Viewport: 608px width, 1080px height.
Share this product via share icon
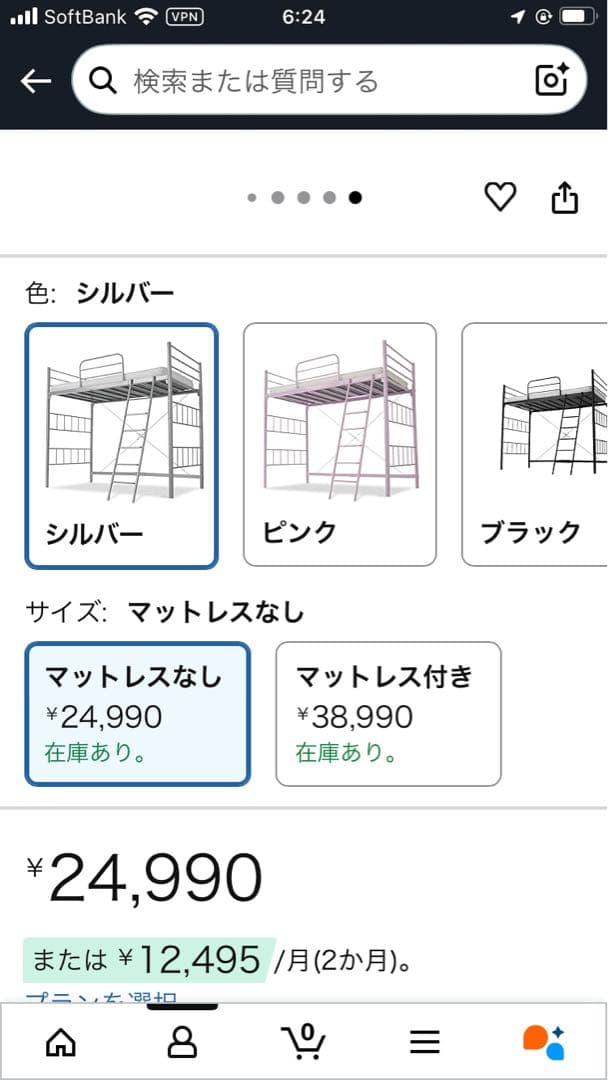(565, 196)
